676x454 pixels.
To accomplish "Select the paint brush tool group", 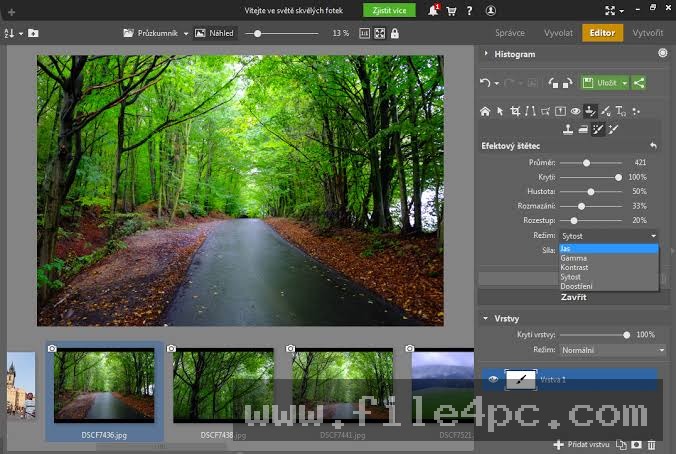I will tap(606, 112).
